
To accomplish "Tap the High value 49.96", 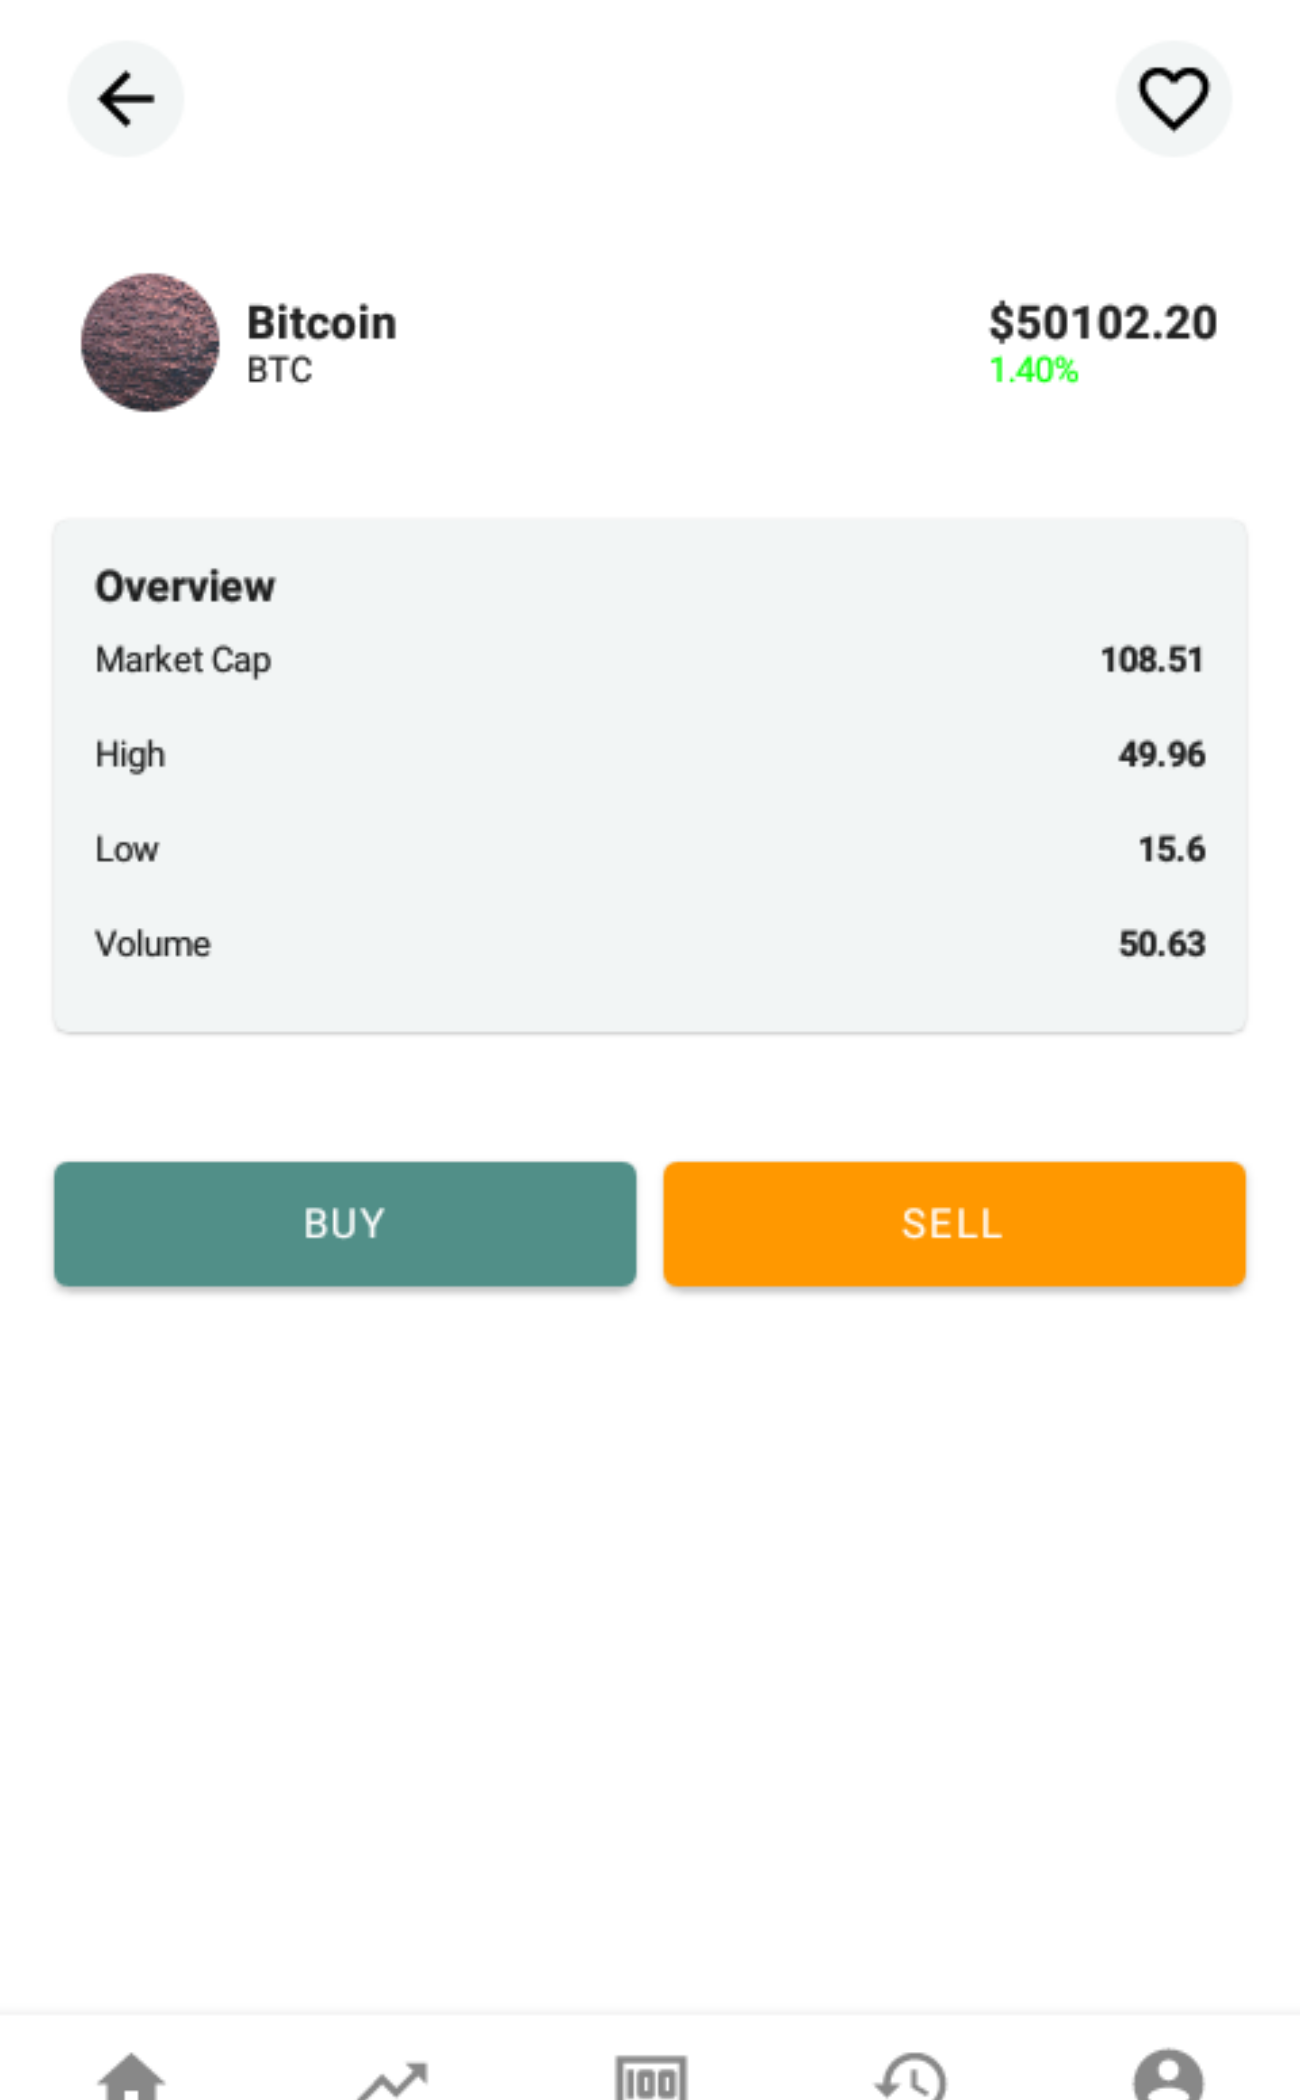I will [x=1162, y=754].
